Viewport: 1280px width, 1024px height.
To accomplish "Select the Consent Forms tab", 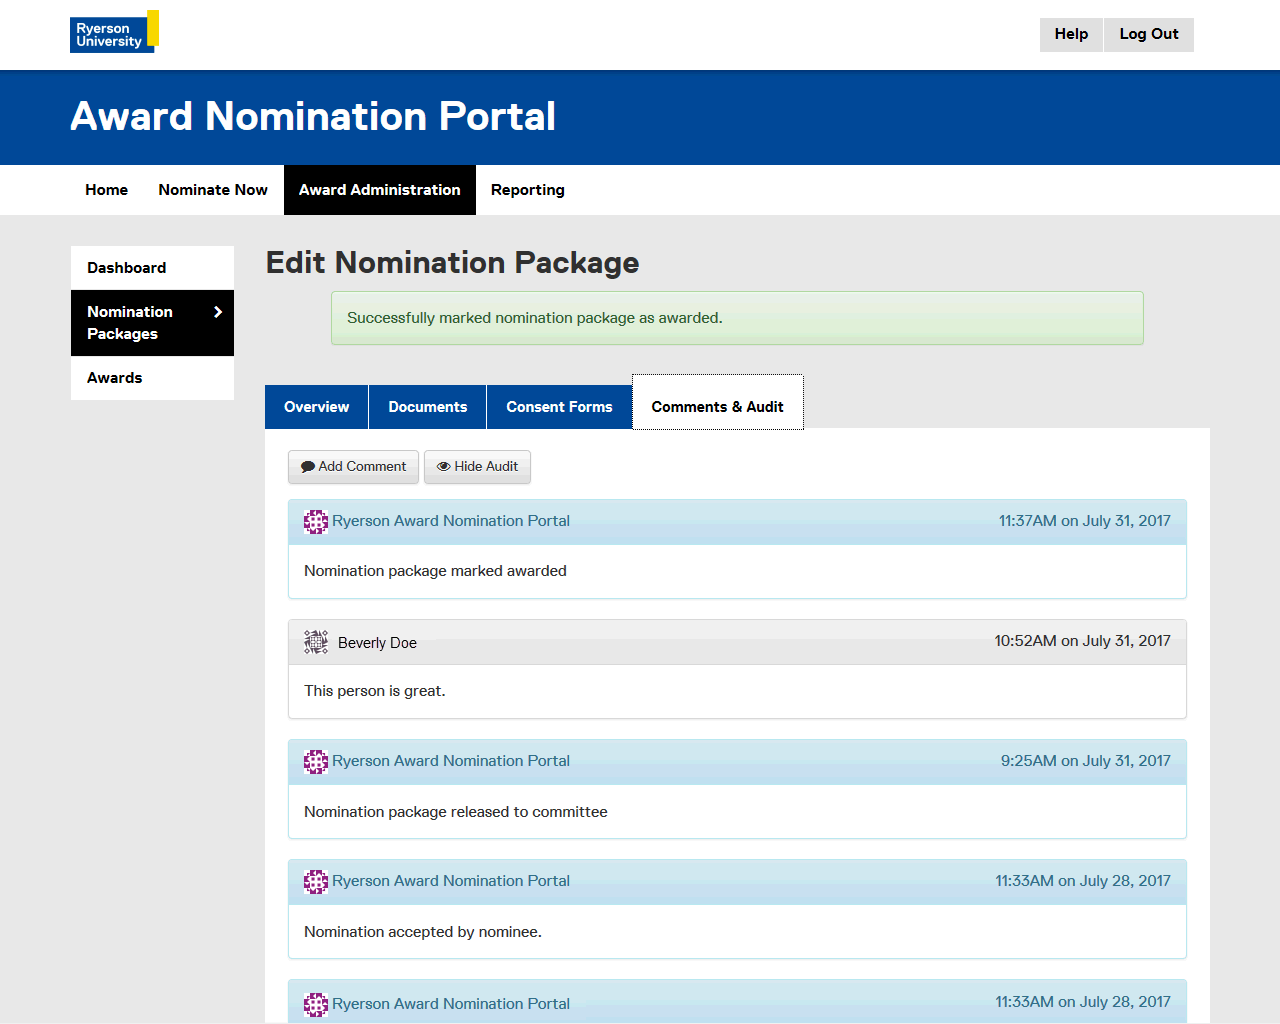I will point(559,407).
